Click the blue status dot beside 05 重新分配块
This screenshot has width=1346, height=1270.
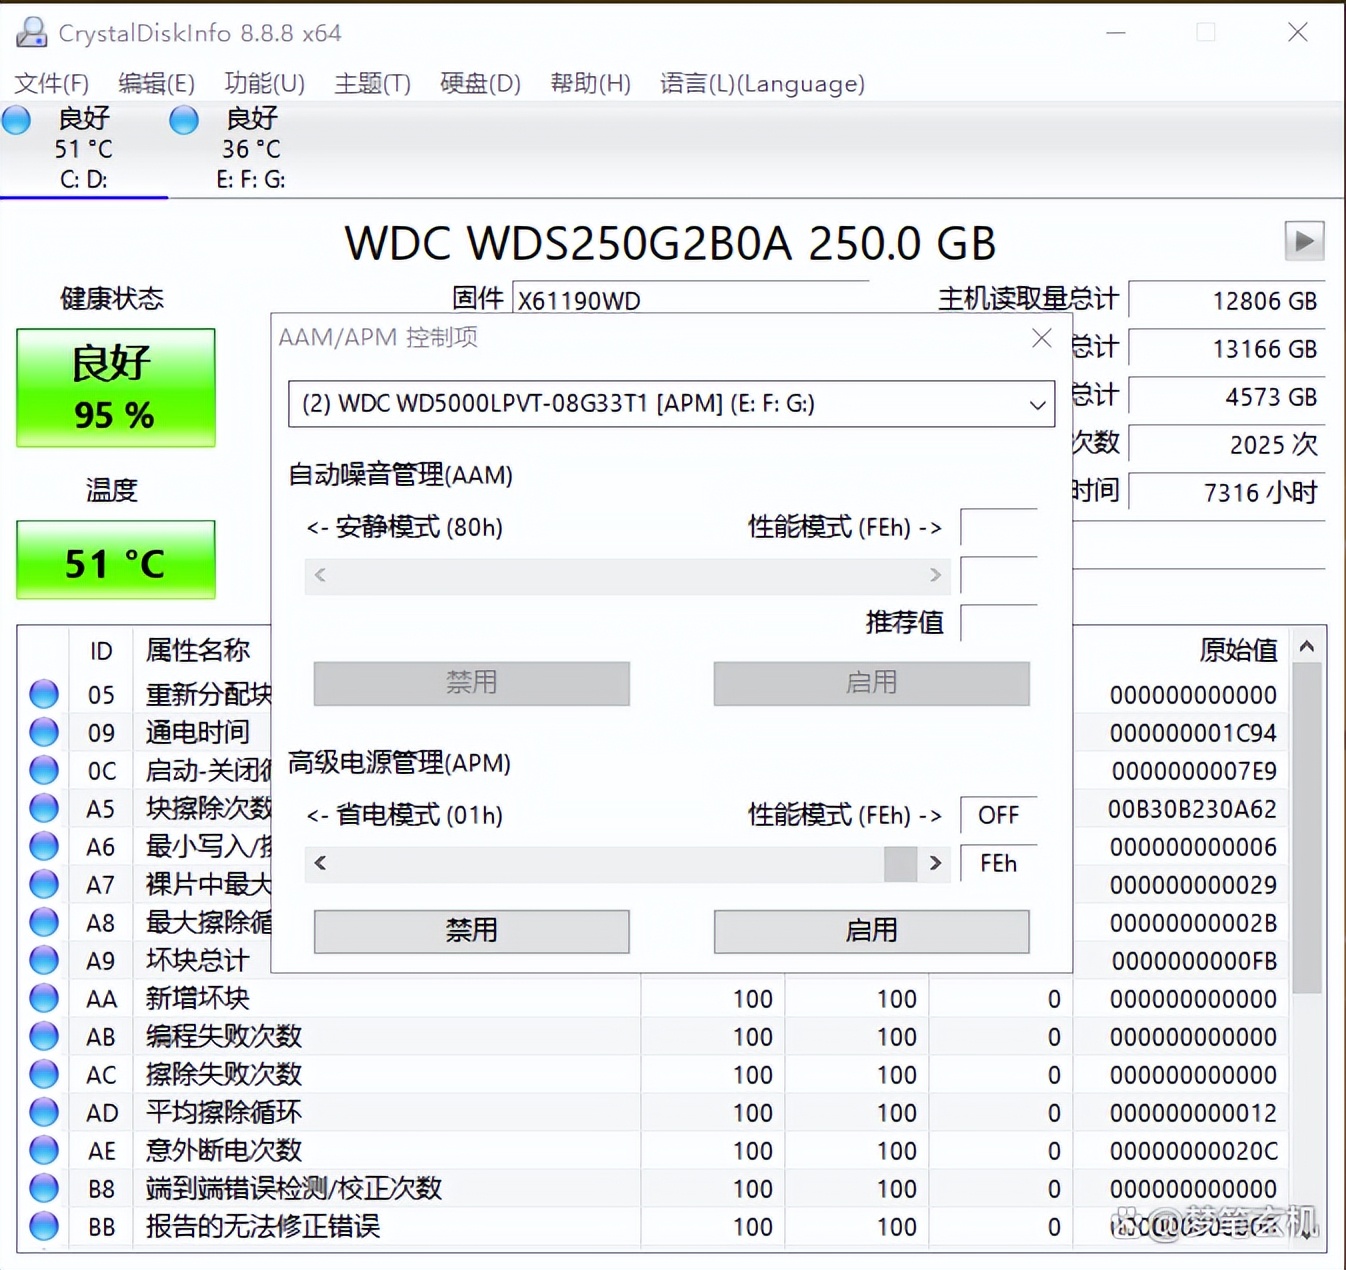(43, 693)
